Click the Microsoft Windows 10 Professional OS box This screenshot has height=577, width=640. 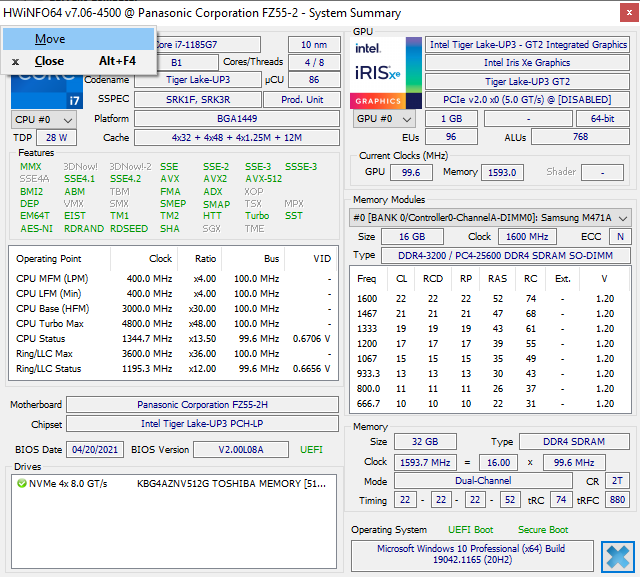pos(471,555)
